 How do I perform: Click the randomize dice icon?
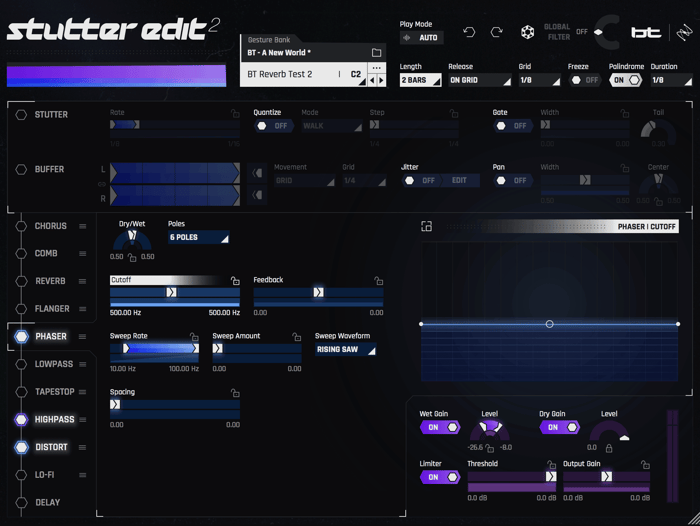coord(527,32)
